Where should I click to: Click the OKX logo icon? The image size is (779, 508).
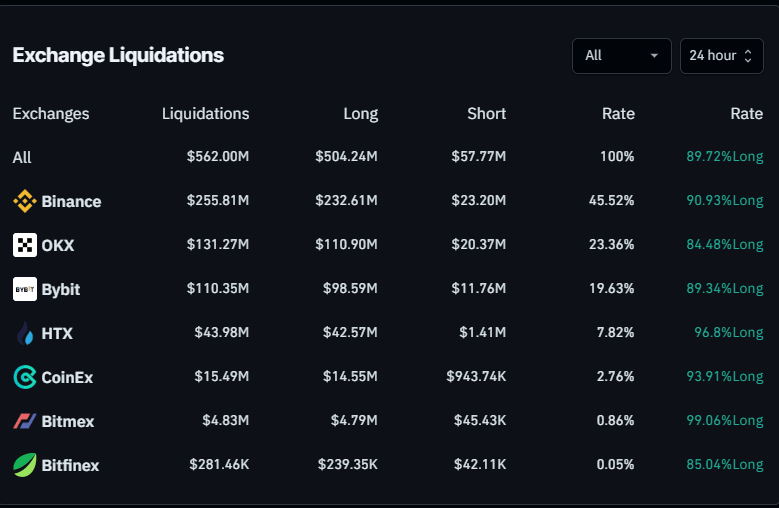[x=24, y=245]
